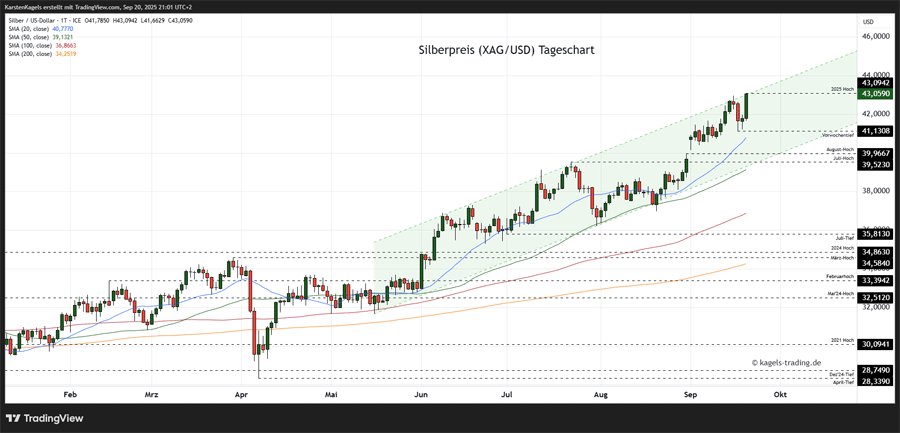This screenshot has width=900, height=433.
Task: Click the orange SMA 200 value 34,2519
Action: (63, 54)
